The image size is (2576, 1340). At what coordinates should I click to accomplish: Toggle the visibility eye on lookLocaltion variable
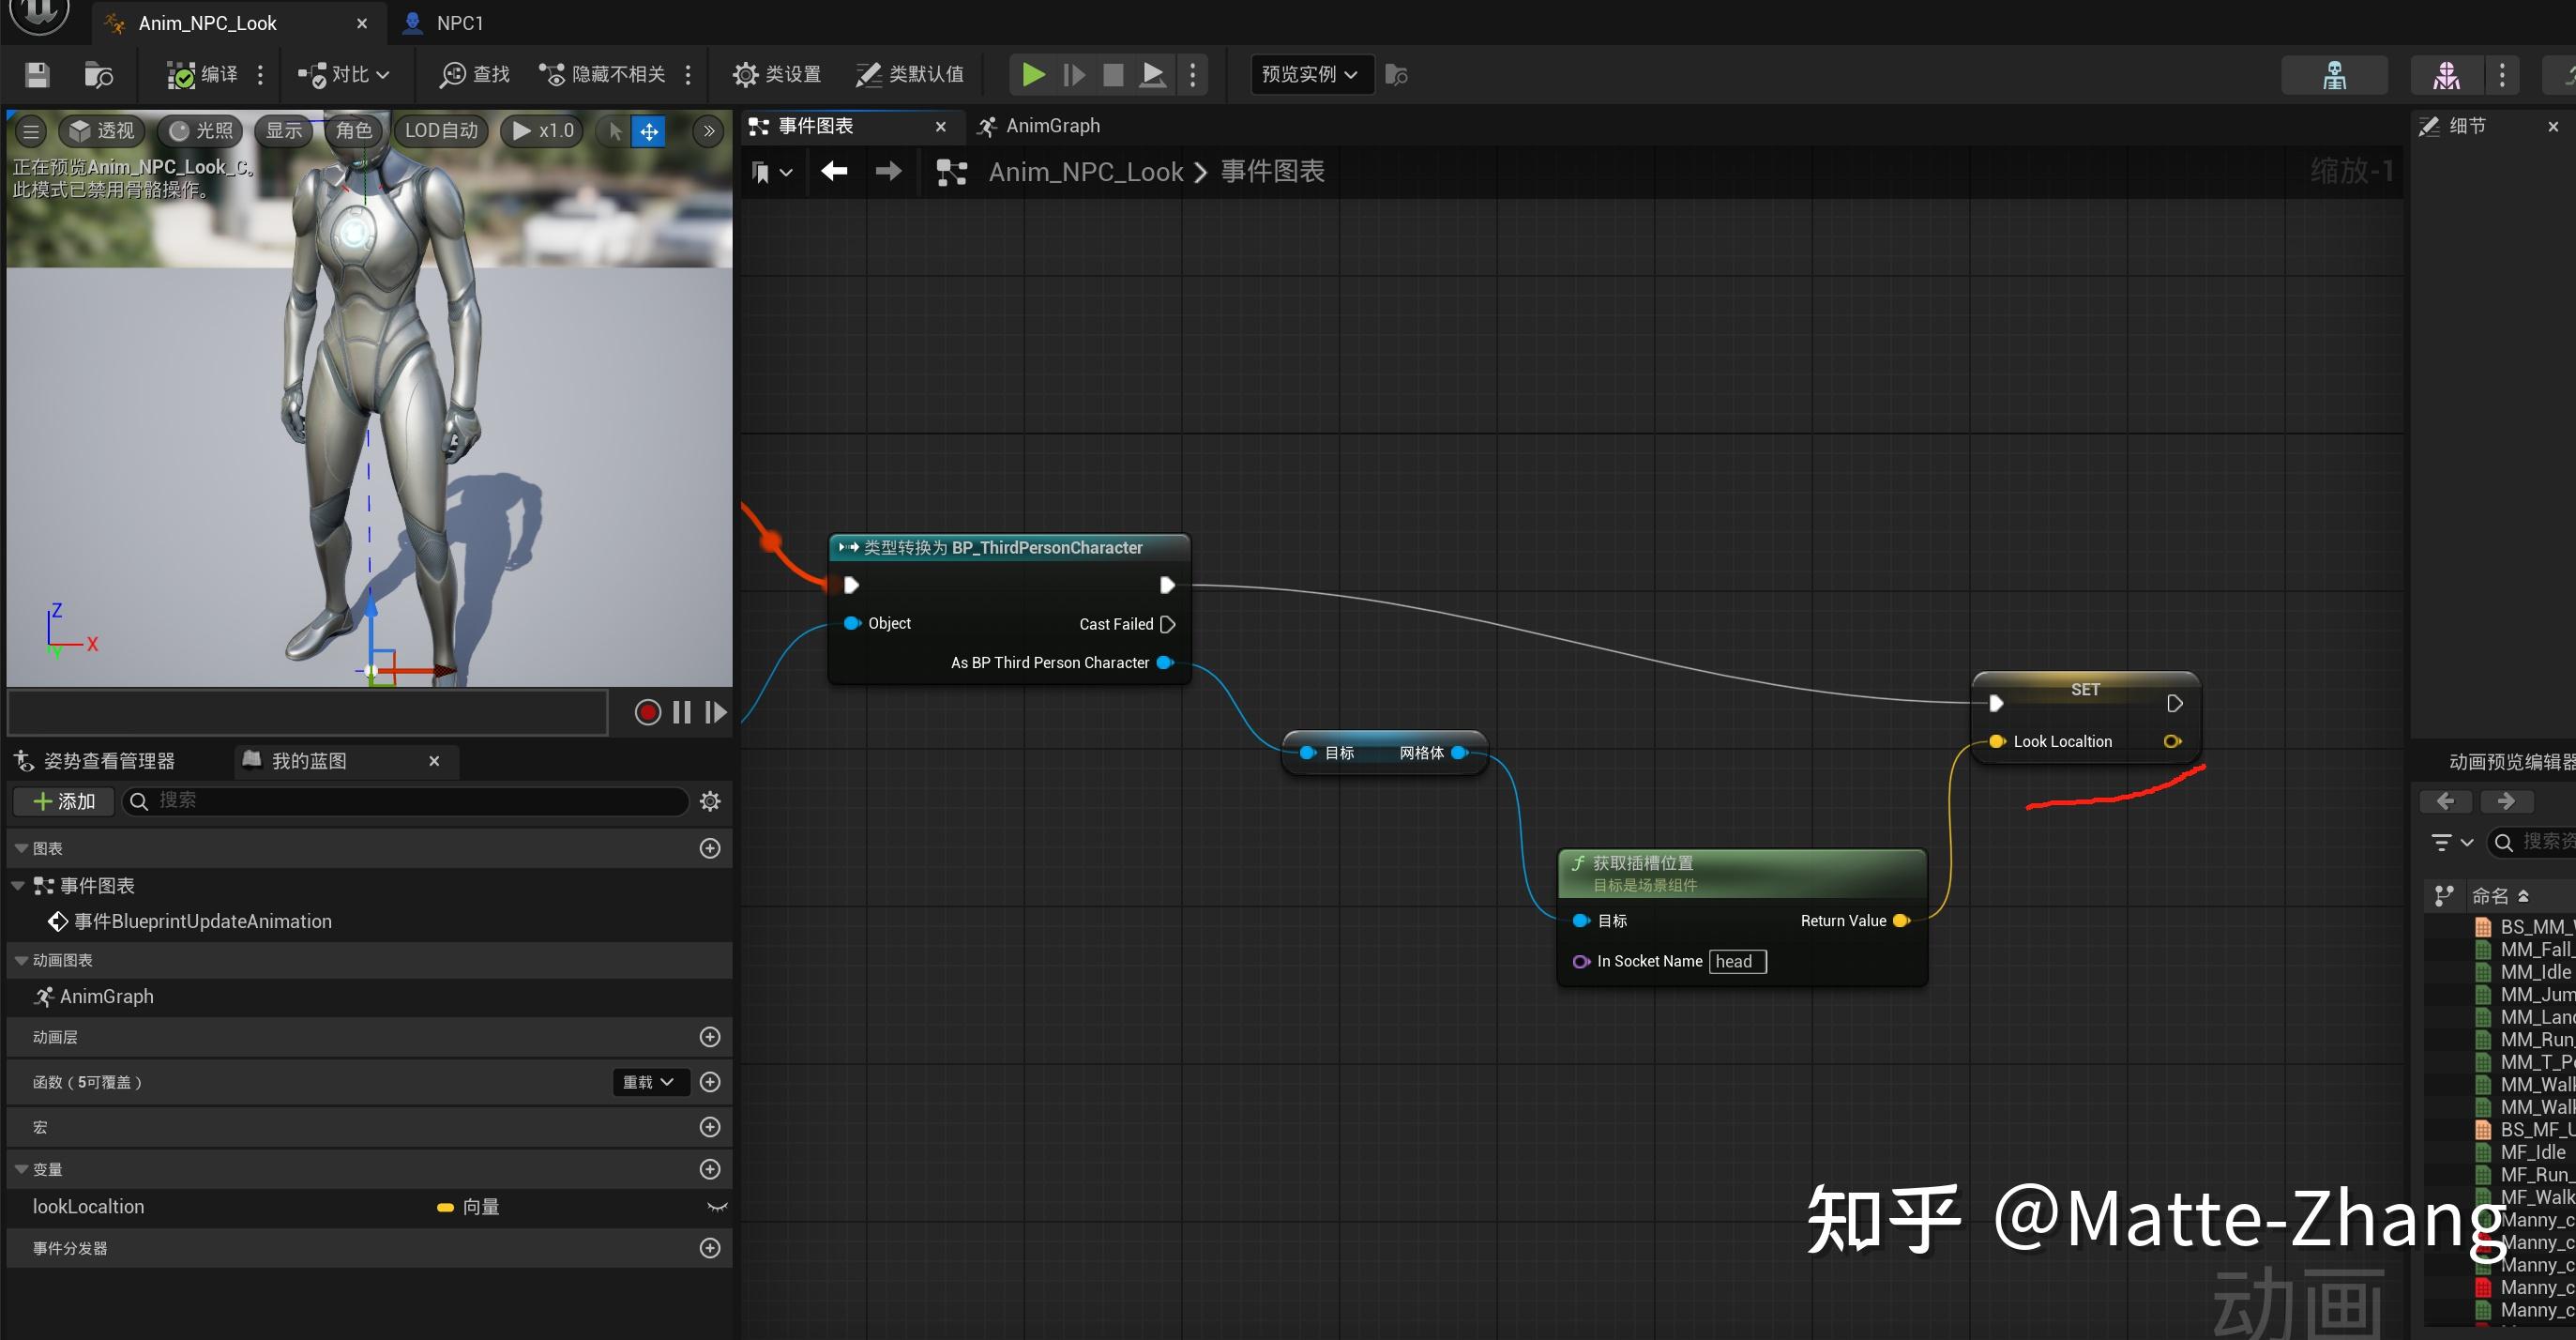pyautogui.click(x=717, y=1207)
